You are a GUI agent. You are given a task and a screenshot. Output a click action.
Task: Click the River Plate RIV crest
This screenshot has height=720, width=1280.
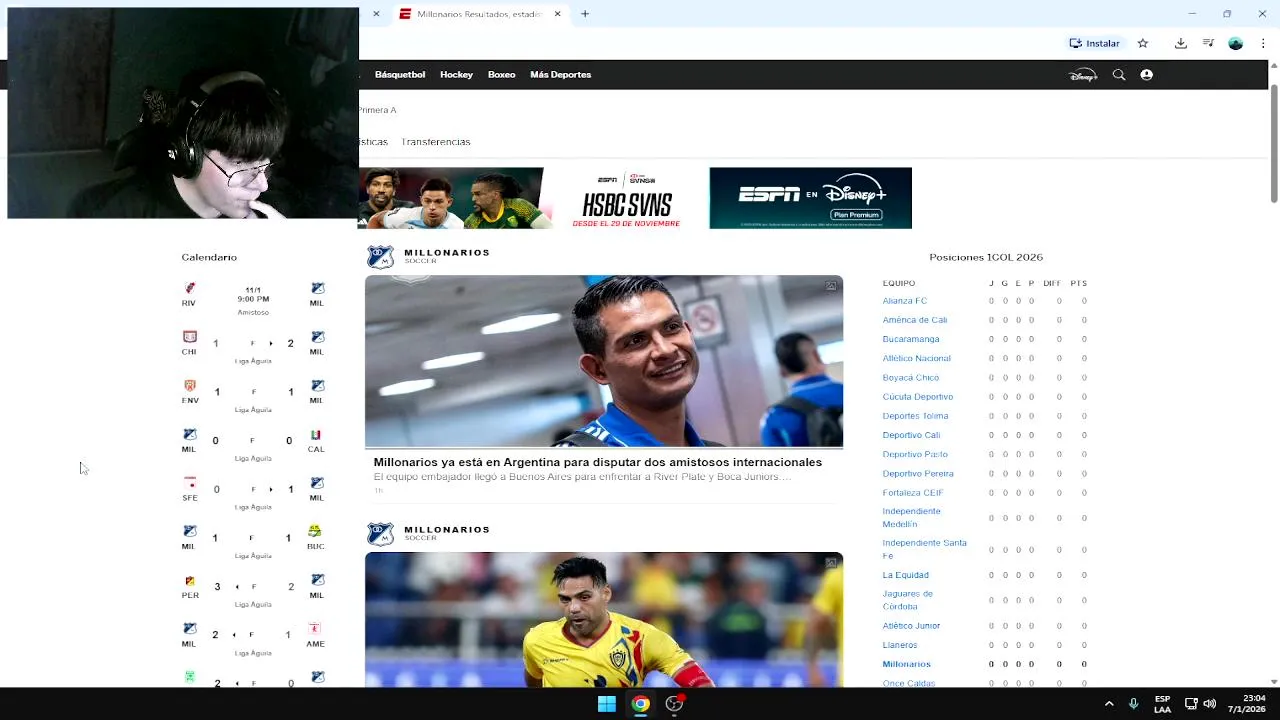click(189, 289)
